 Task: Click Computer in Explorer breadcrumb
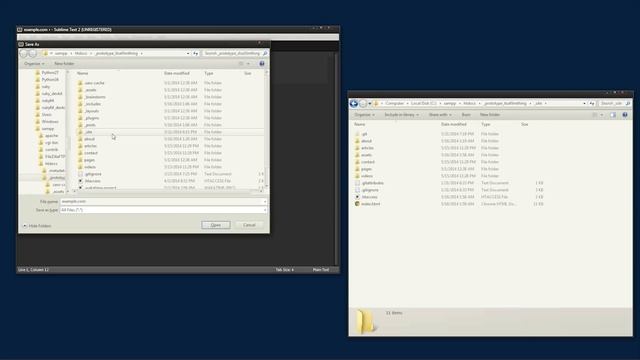tap(395, 104)
